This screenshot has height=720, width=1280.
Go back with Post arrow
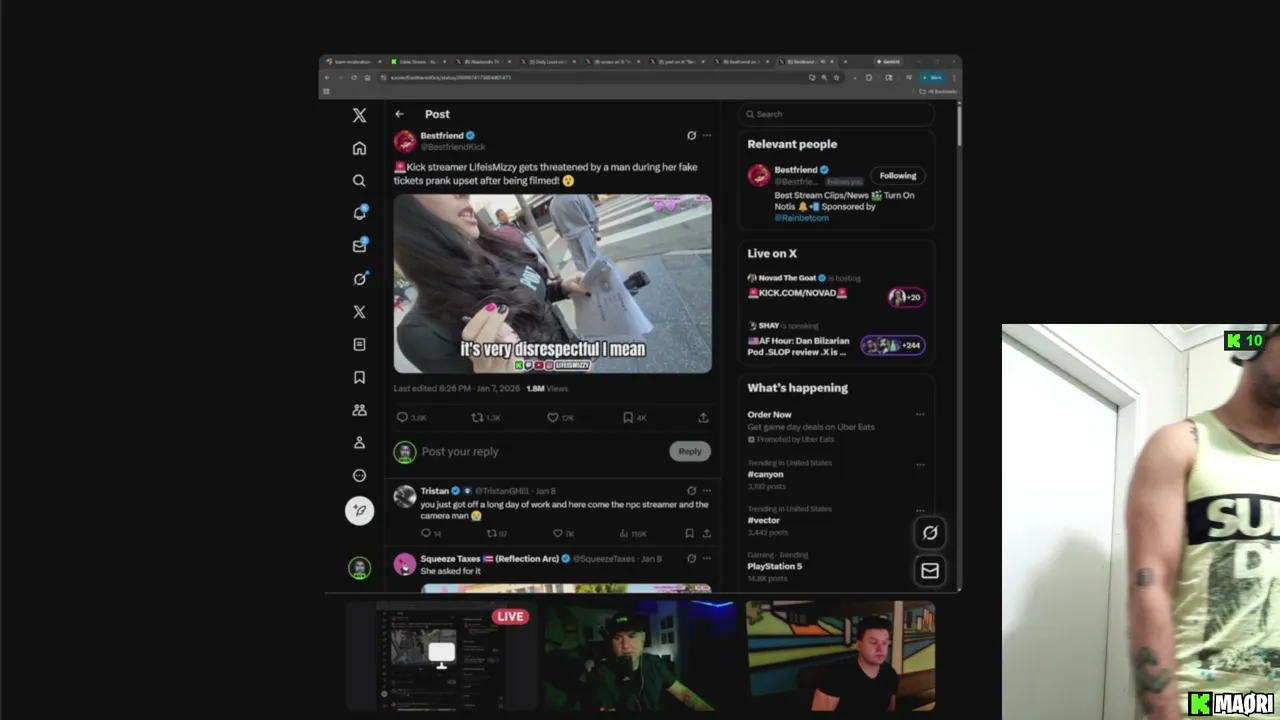(399, 114)
